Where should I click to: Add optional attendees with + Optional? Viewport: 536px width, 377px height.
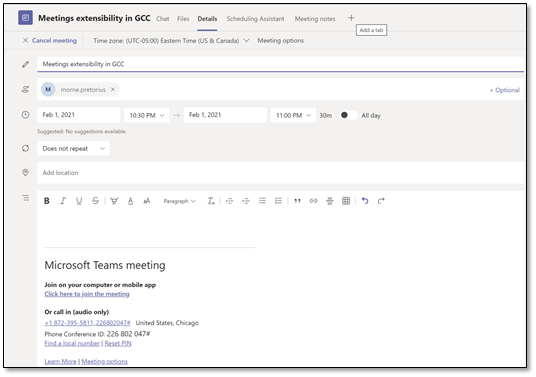coord(505,90)
